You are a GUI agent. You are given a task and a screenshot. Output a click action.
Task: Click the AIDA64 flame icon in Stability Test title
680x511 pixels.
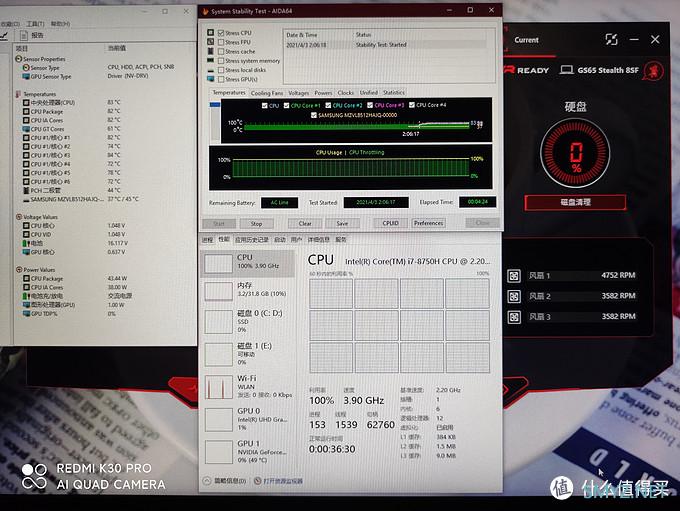click(206, 11)
